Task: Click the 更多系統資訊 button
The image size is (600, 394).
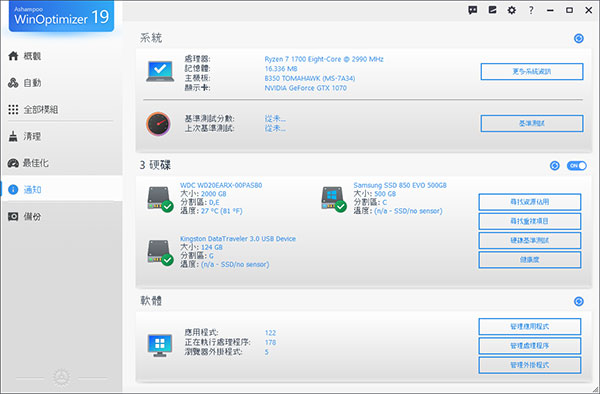Action: click(532, 72)
